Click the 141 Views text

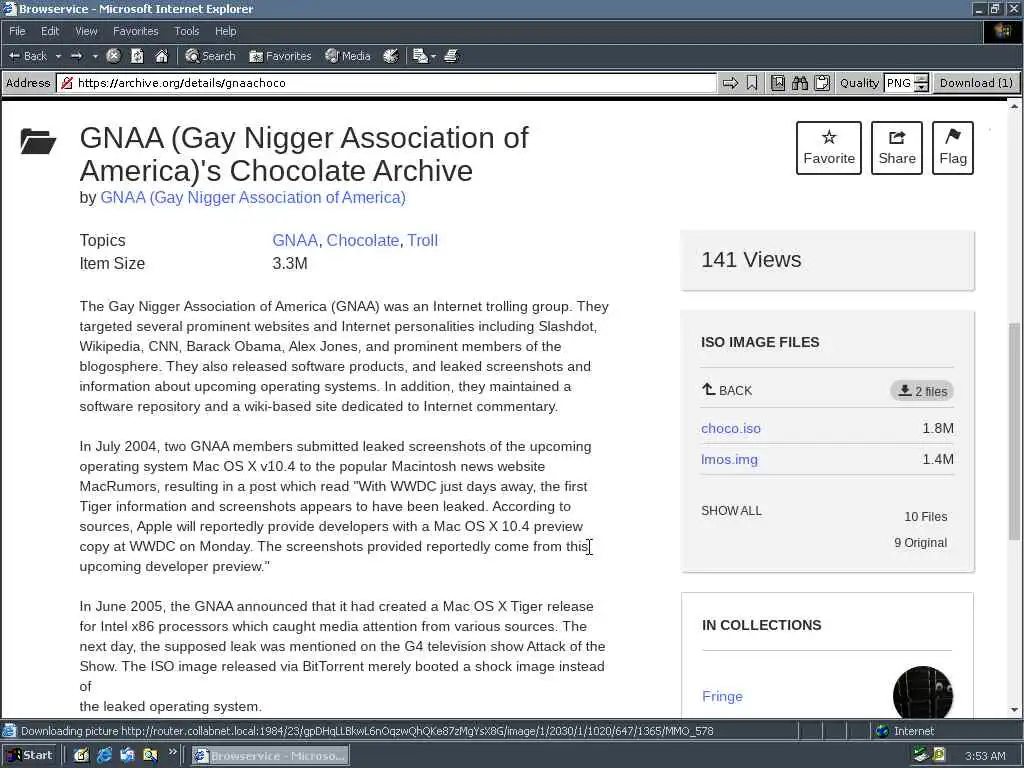click(x=751, y=260)
